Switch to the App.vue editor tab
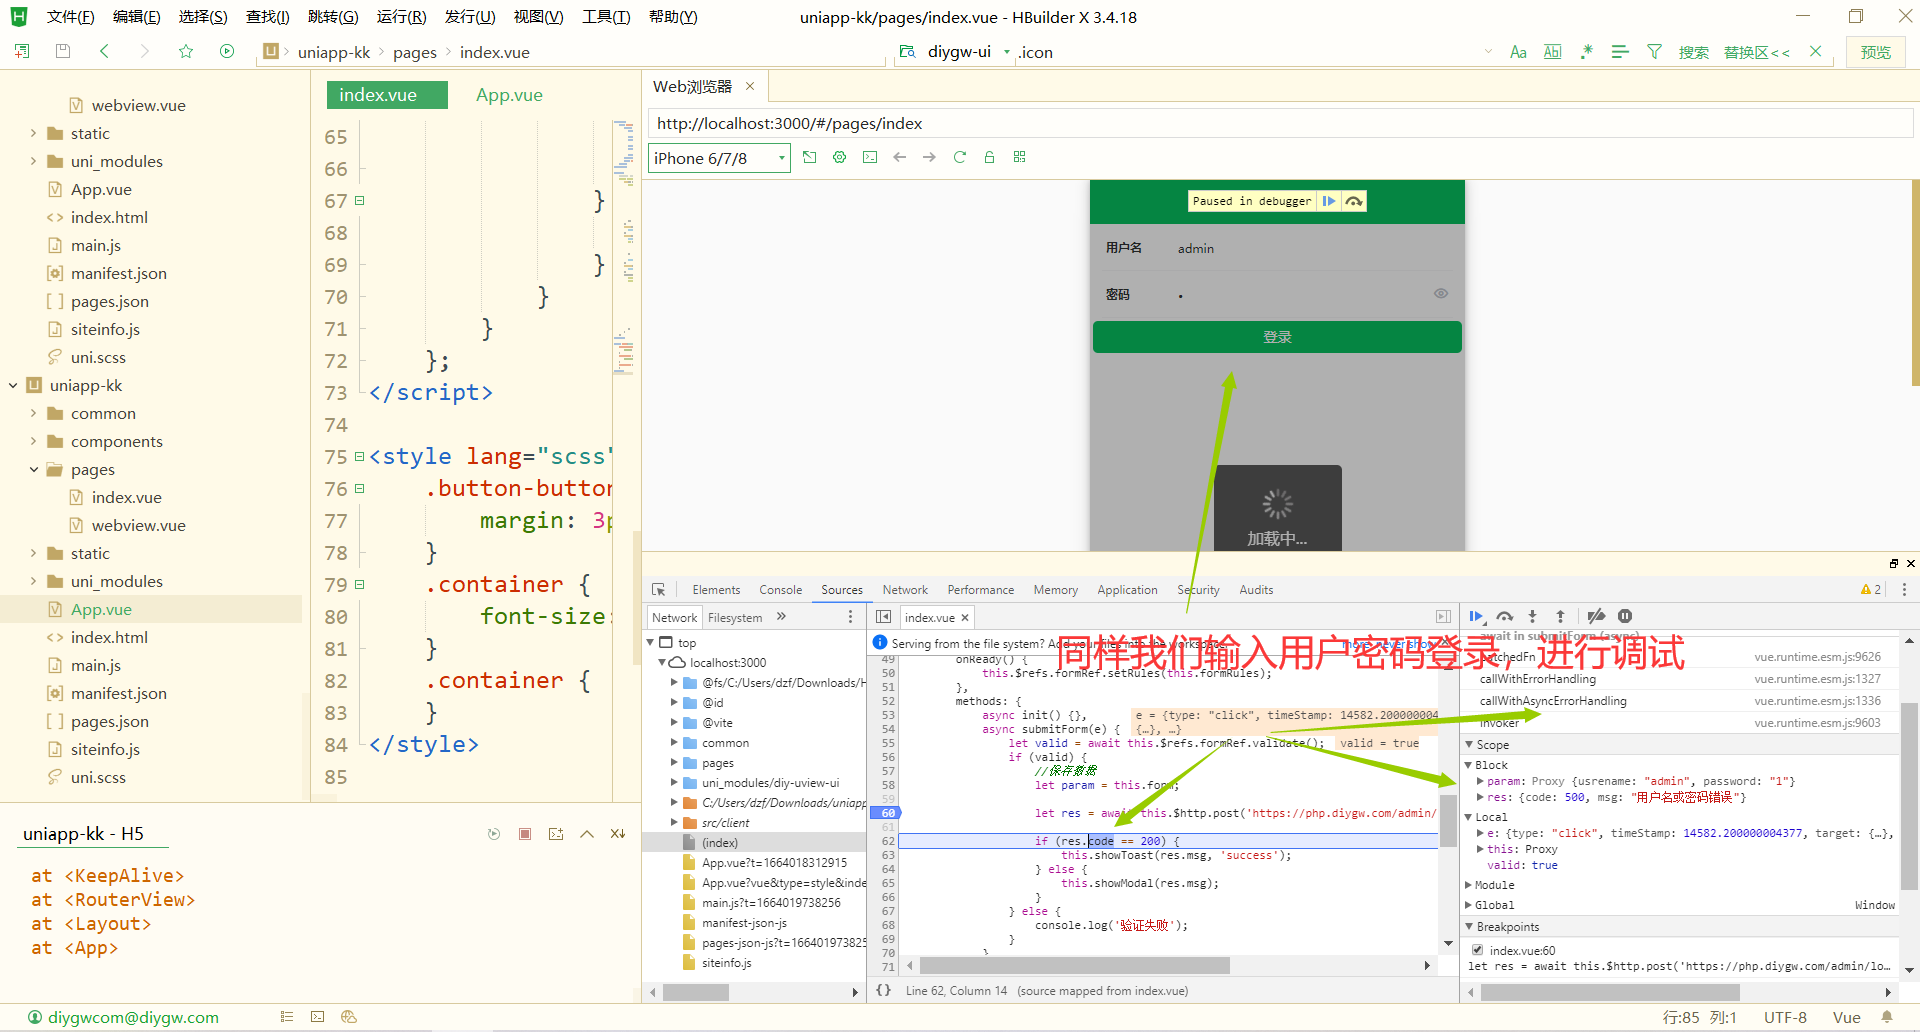 [x=509, y=95]
